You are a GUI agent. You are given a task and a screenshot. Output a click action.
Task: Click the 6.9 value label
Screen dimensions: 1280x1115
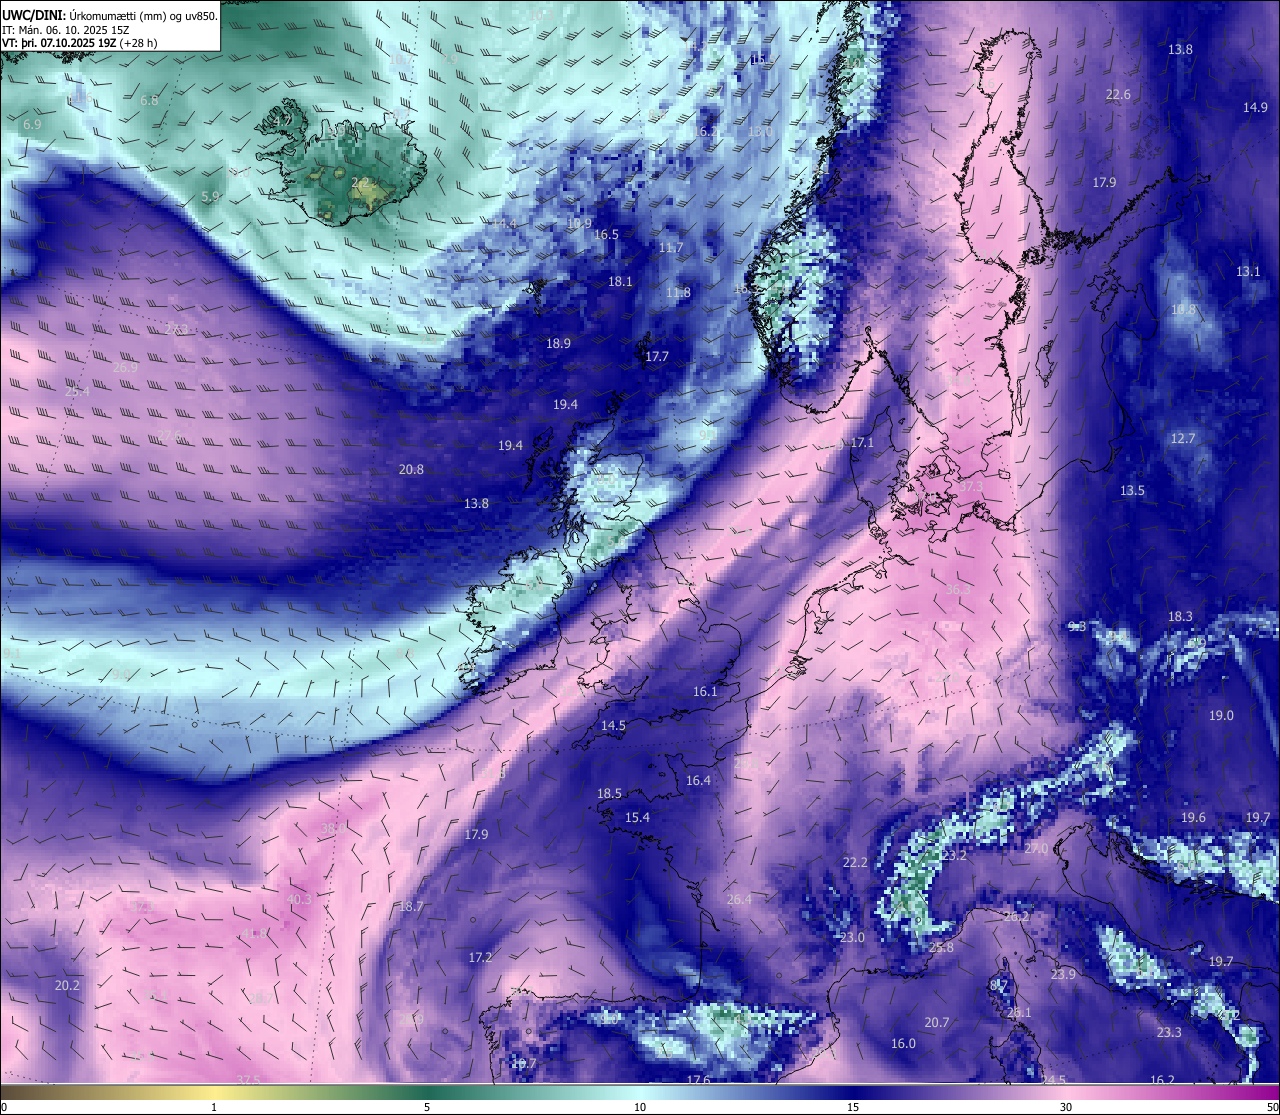pyautogui.click(x=31, y=125)
